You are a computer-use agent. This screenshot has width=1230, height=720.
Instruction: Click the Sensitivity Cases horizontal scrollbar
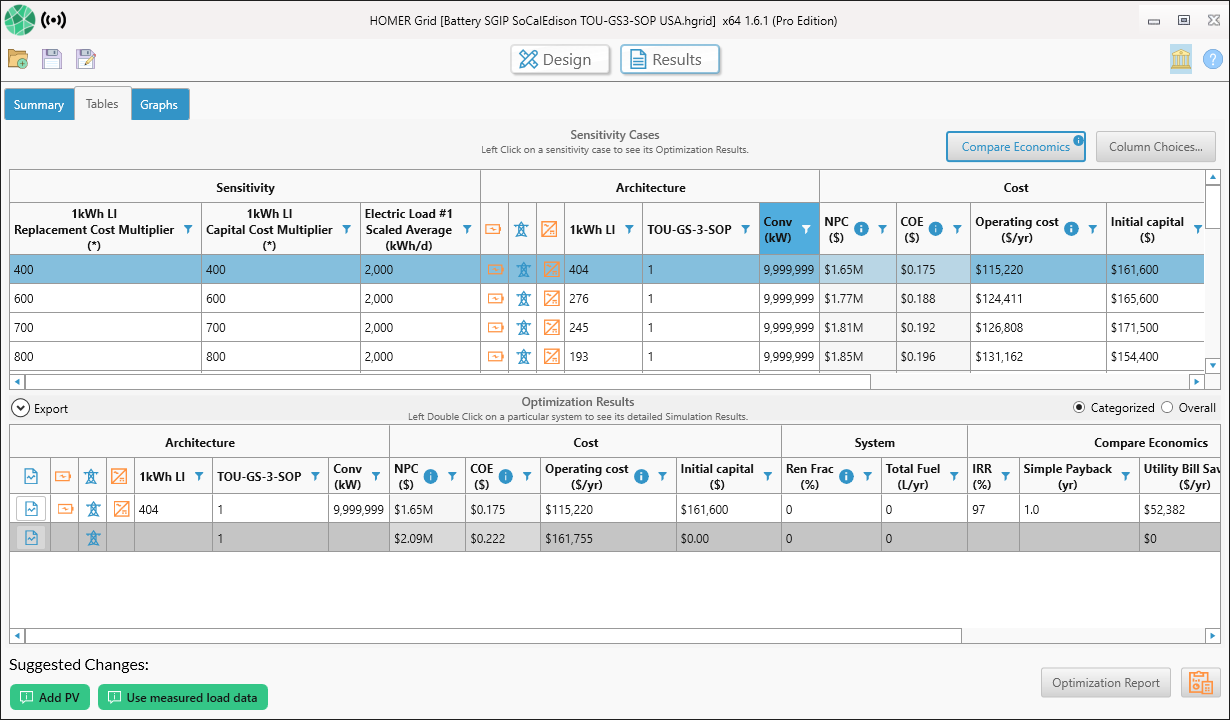(448, 381)
